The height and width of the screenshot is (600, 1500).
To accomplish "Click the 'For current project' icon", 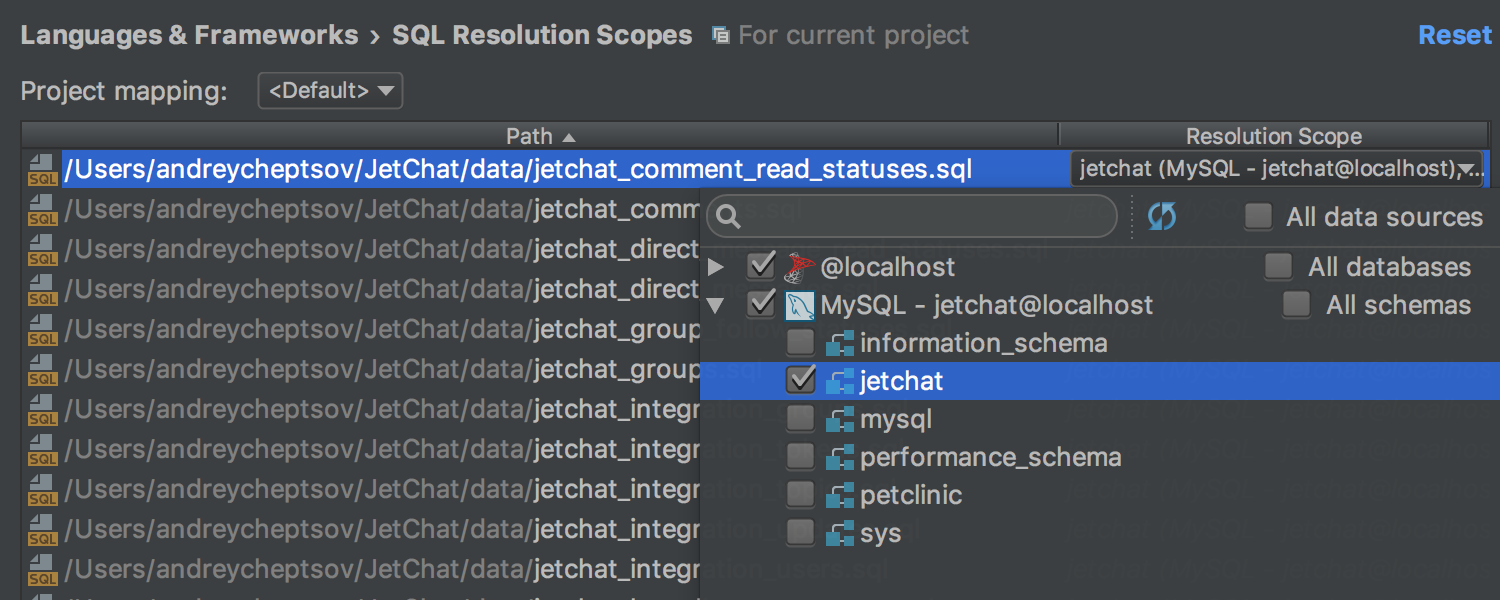I will pyautogui.click(x=720, y=35).
